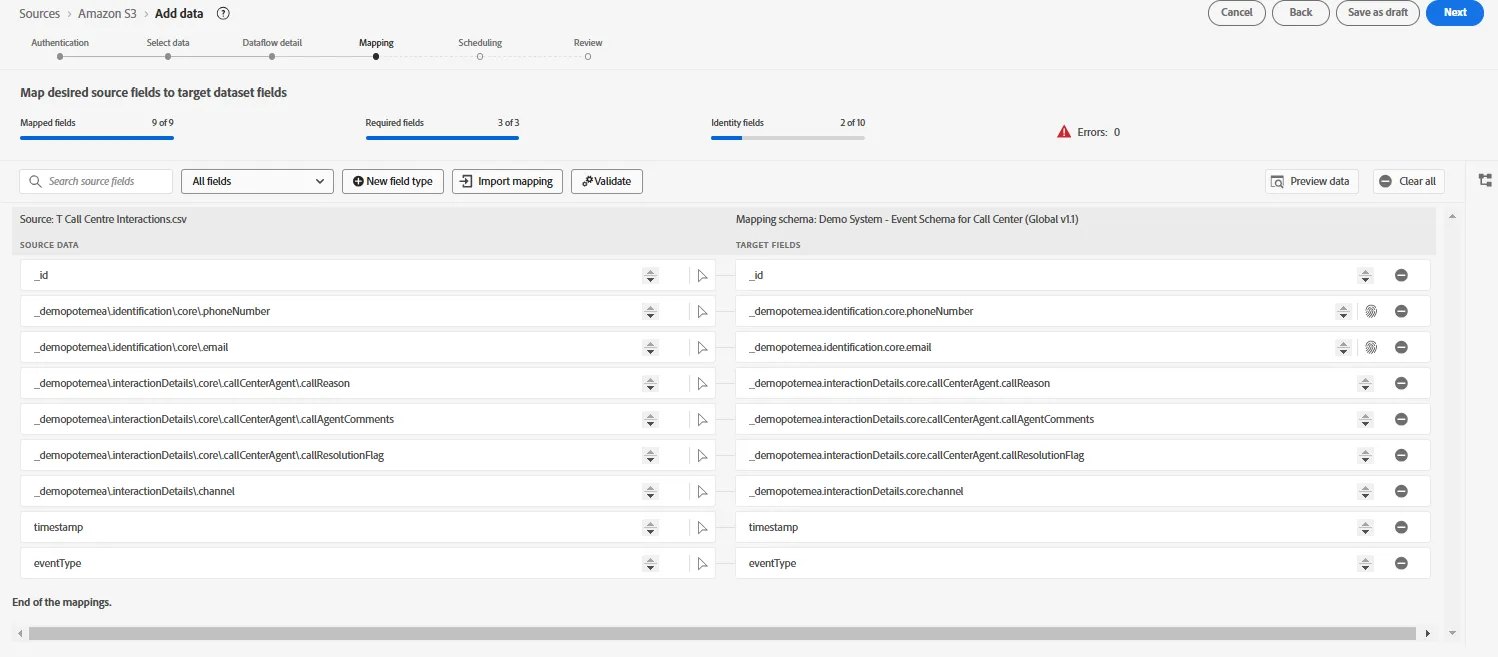Click the Back button

pyautogui.click(x=1301, y=13)
